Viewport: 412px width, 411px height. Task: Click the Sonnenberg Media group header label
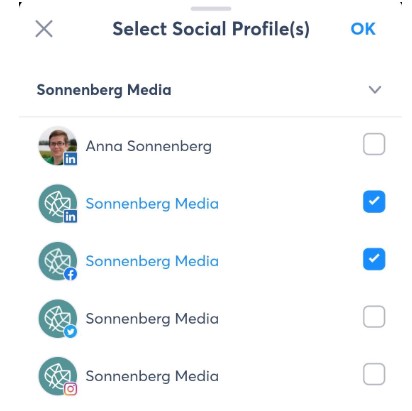pos(104,90)
